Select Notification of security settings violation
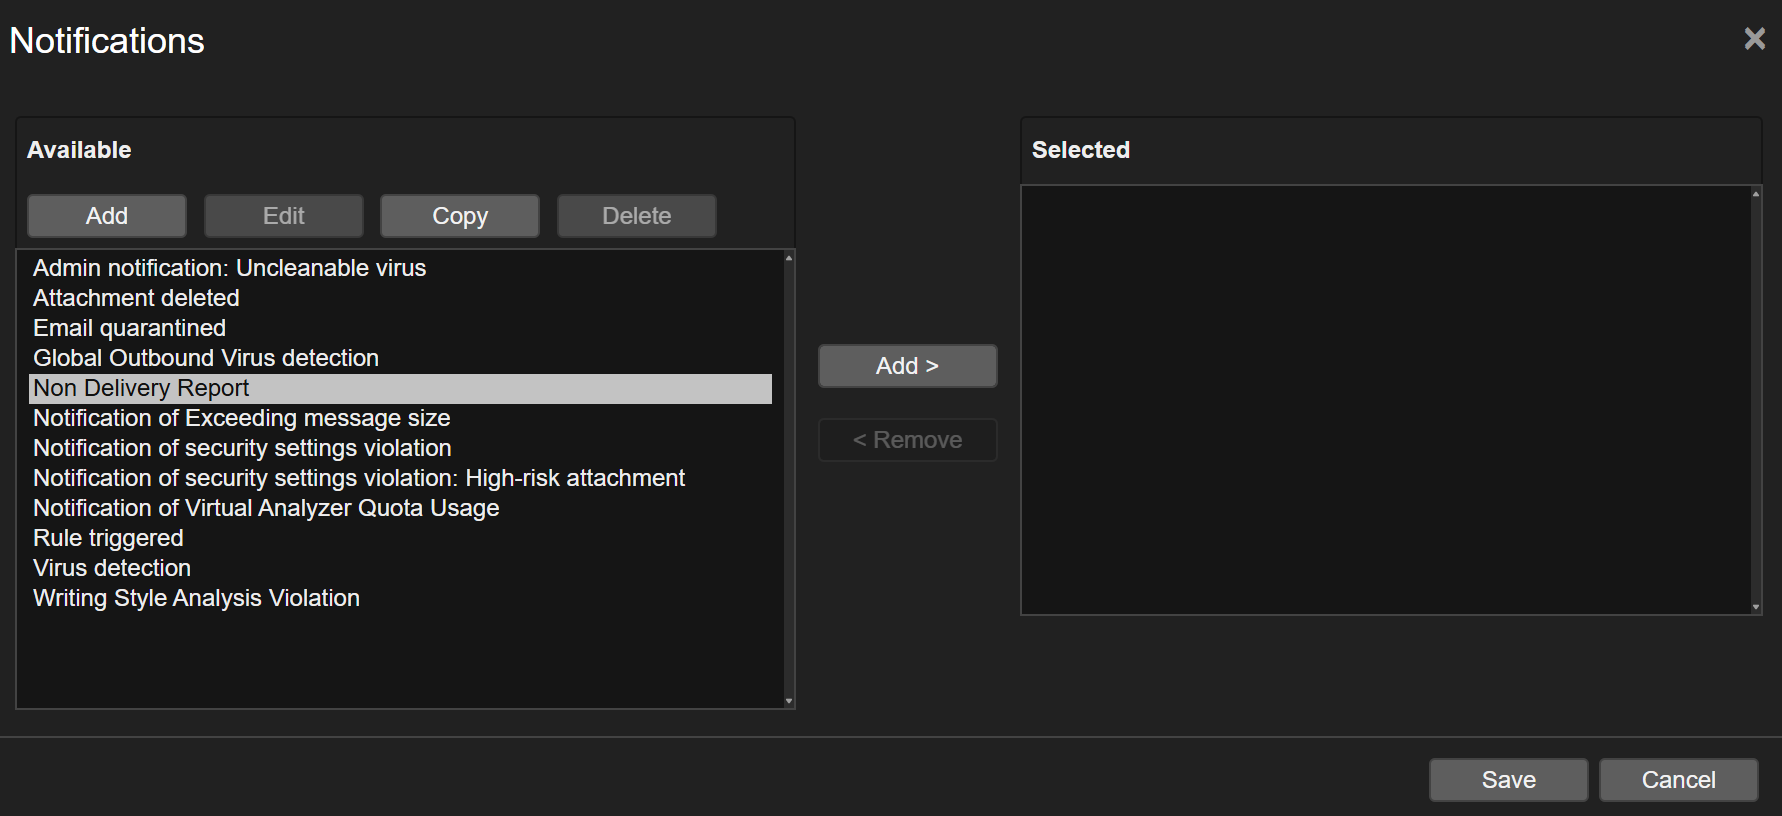 point(242,448)
